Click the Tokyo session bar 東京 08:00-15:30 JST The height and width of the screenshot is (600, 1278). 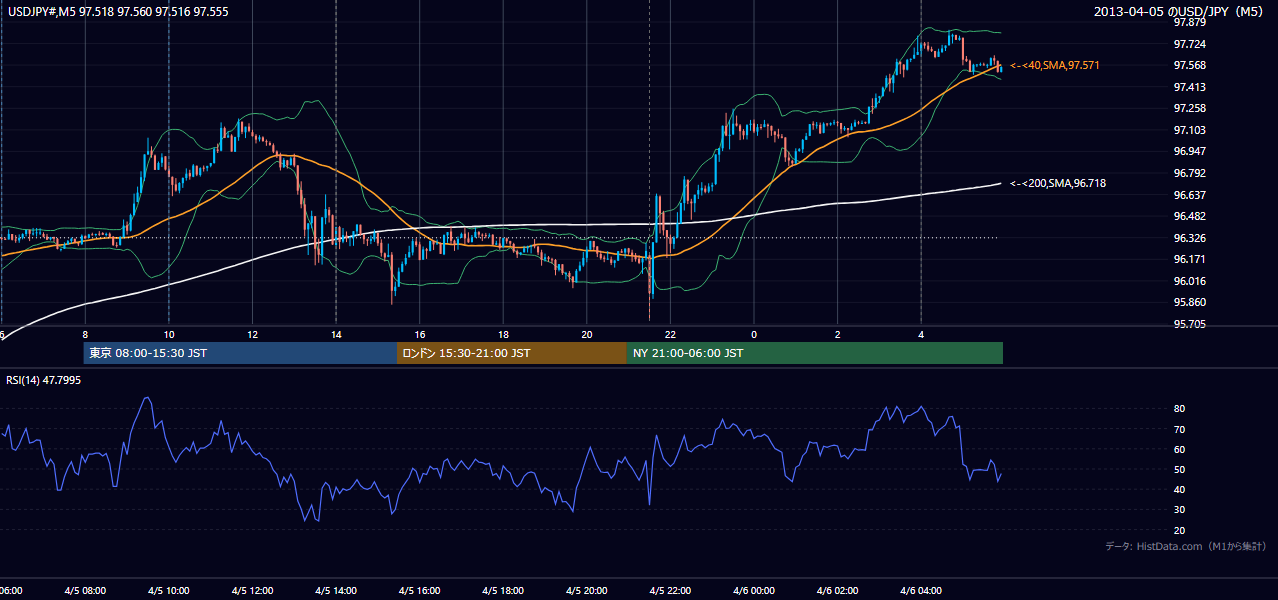point(241,353)
